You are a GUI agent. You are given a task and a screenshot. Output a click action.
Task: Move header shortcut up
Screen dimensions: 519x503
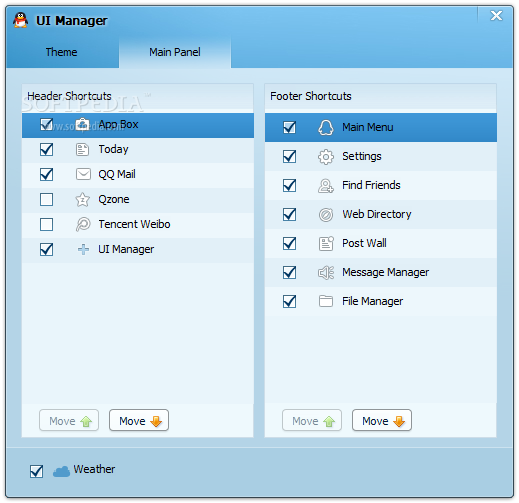tap(69, 421)
